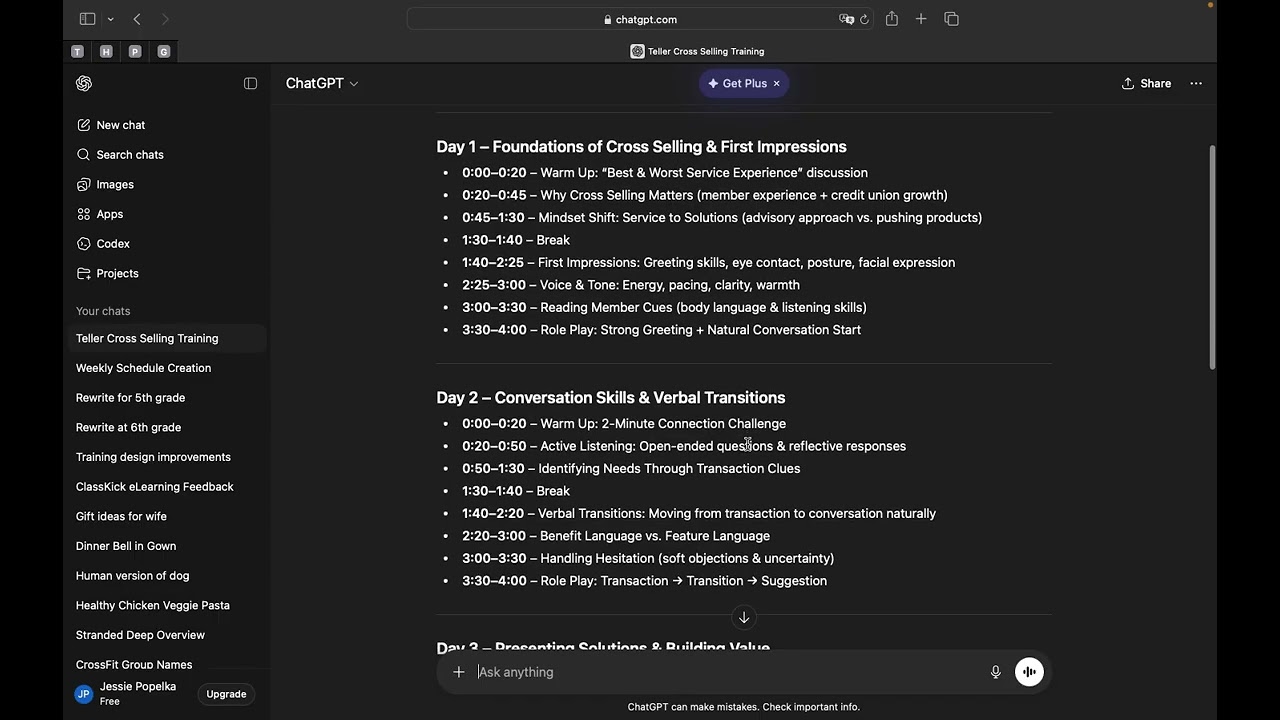Select the pinned tab labeled G
This screenshot has height=720, width=1280.
point(164,51)
